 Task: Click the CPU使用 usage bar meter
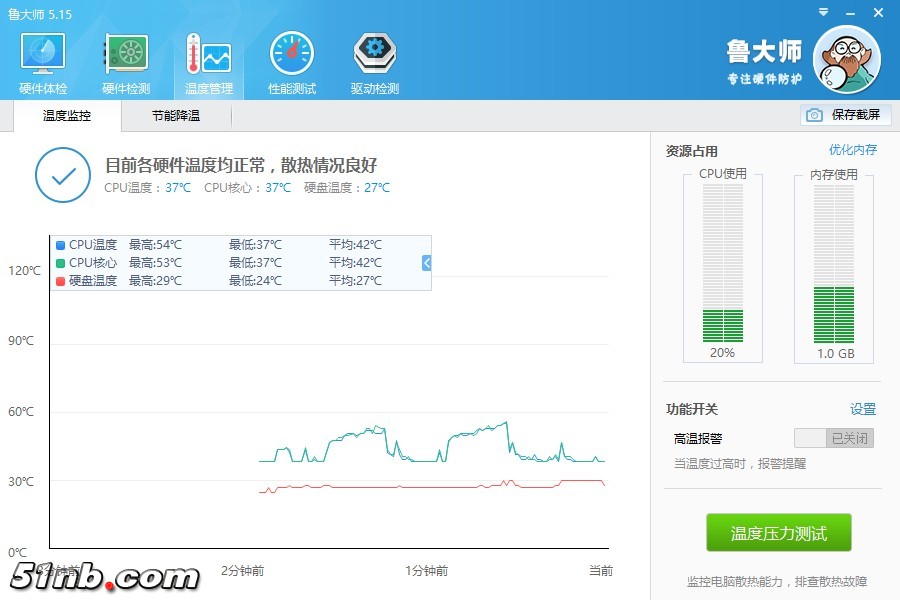click(x=722, y=264)
